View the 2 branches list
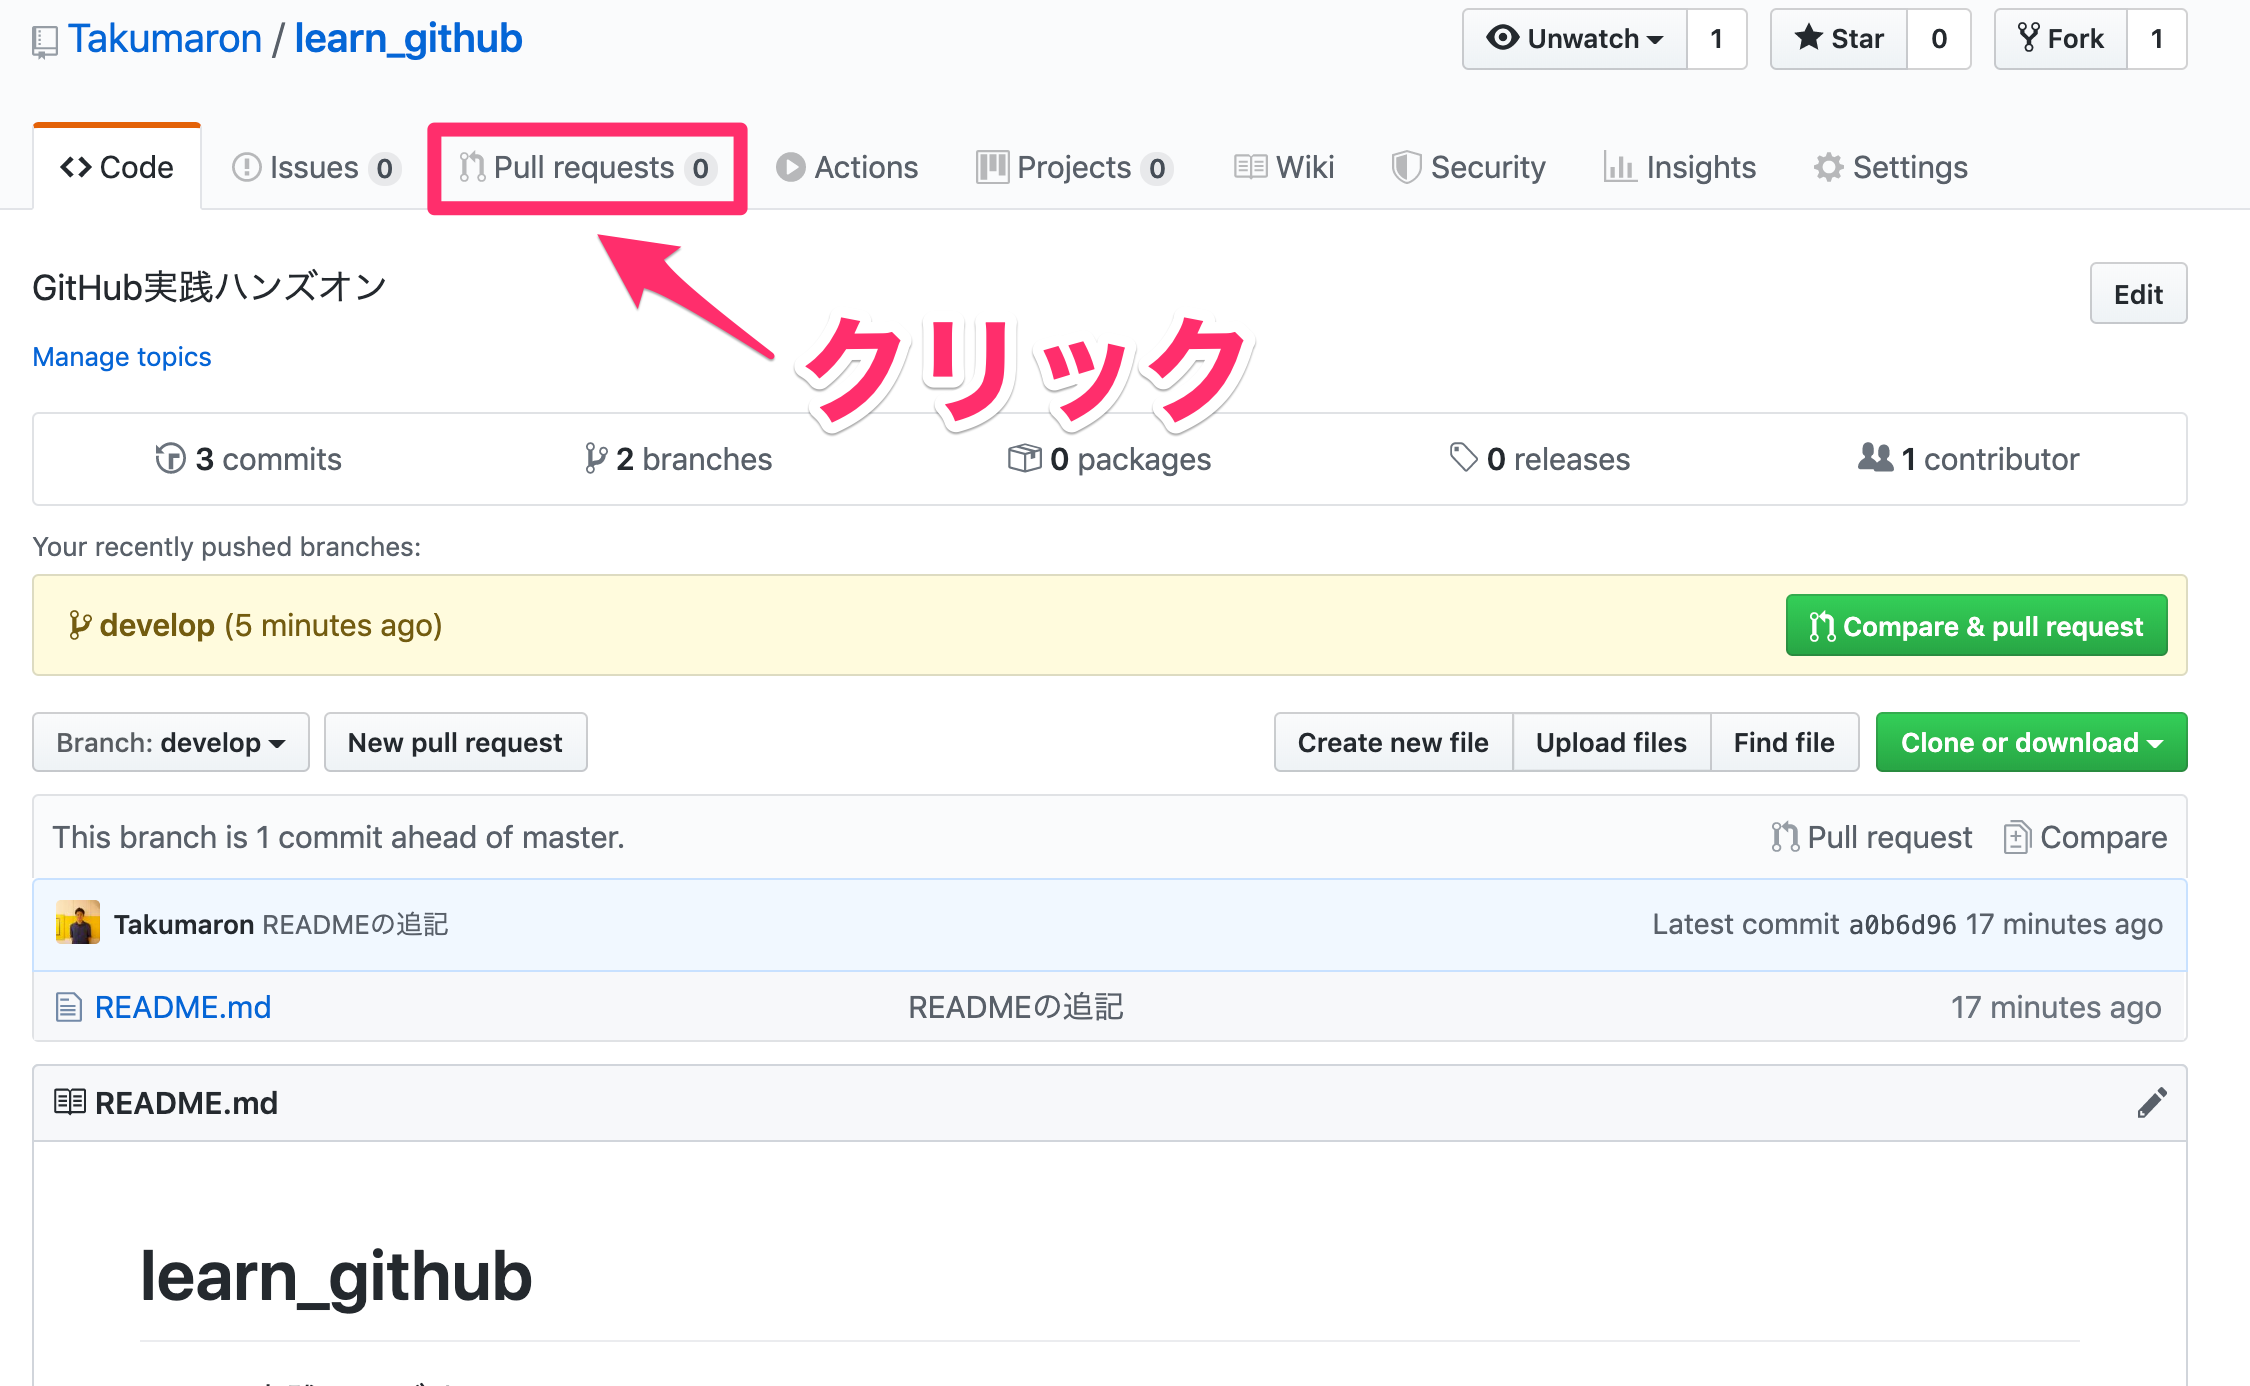 [679, 459]
